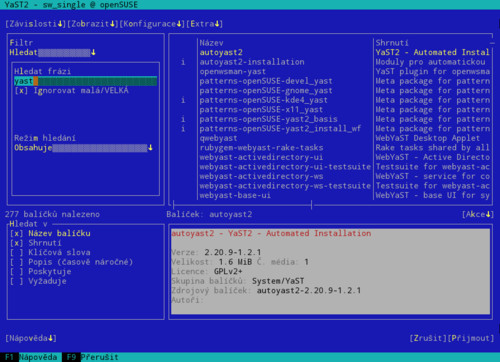Click the GPLv2+ licence value
The height and width of the screenshot is (362, 500).
(x=228, y=272)
